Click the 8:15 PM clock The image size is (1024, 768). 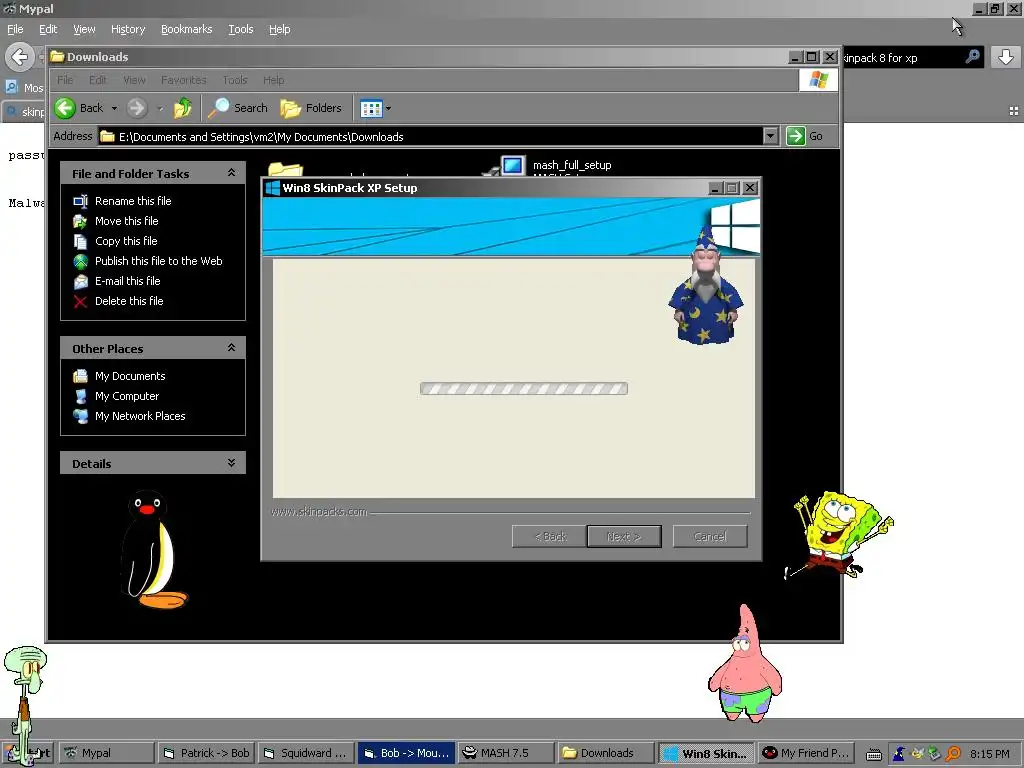[989, 754]
